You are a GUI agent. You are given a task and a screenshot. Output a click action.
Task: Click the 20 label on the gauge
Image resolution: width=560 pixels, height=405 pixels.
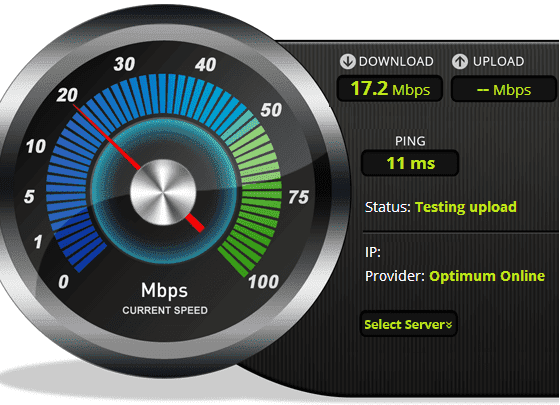[x=67, y=95]
